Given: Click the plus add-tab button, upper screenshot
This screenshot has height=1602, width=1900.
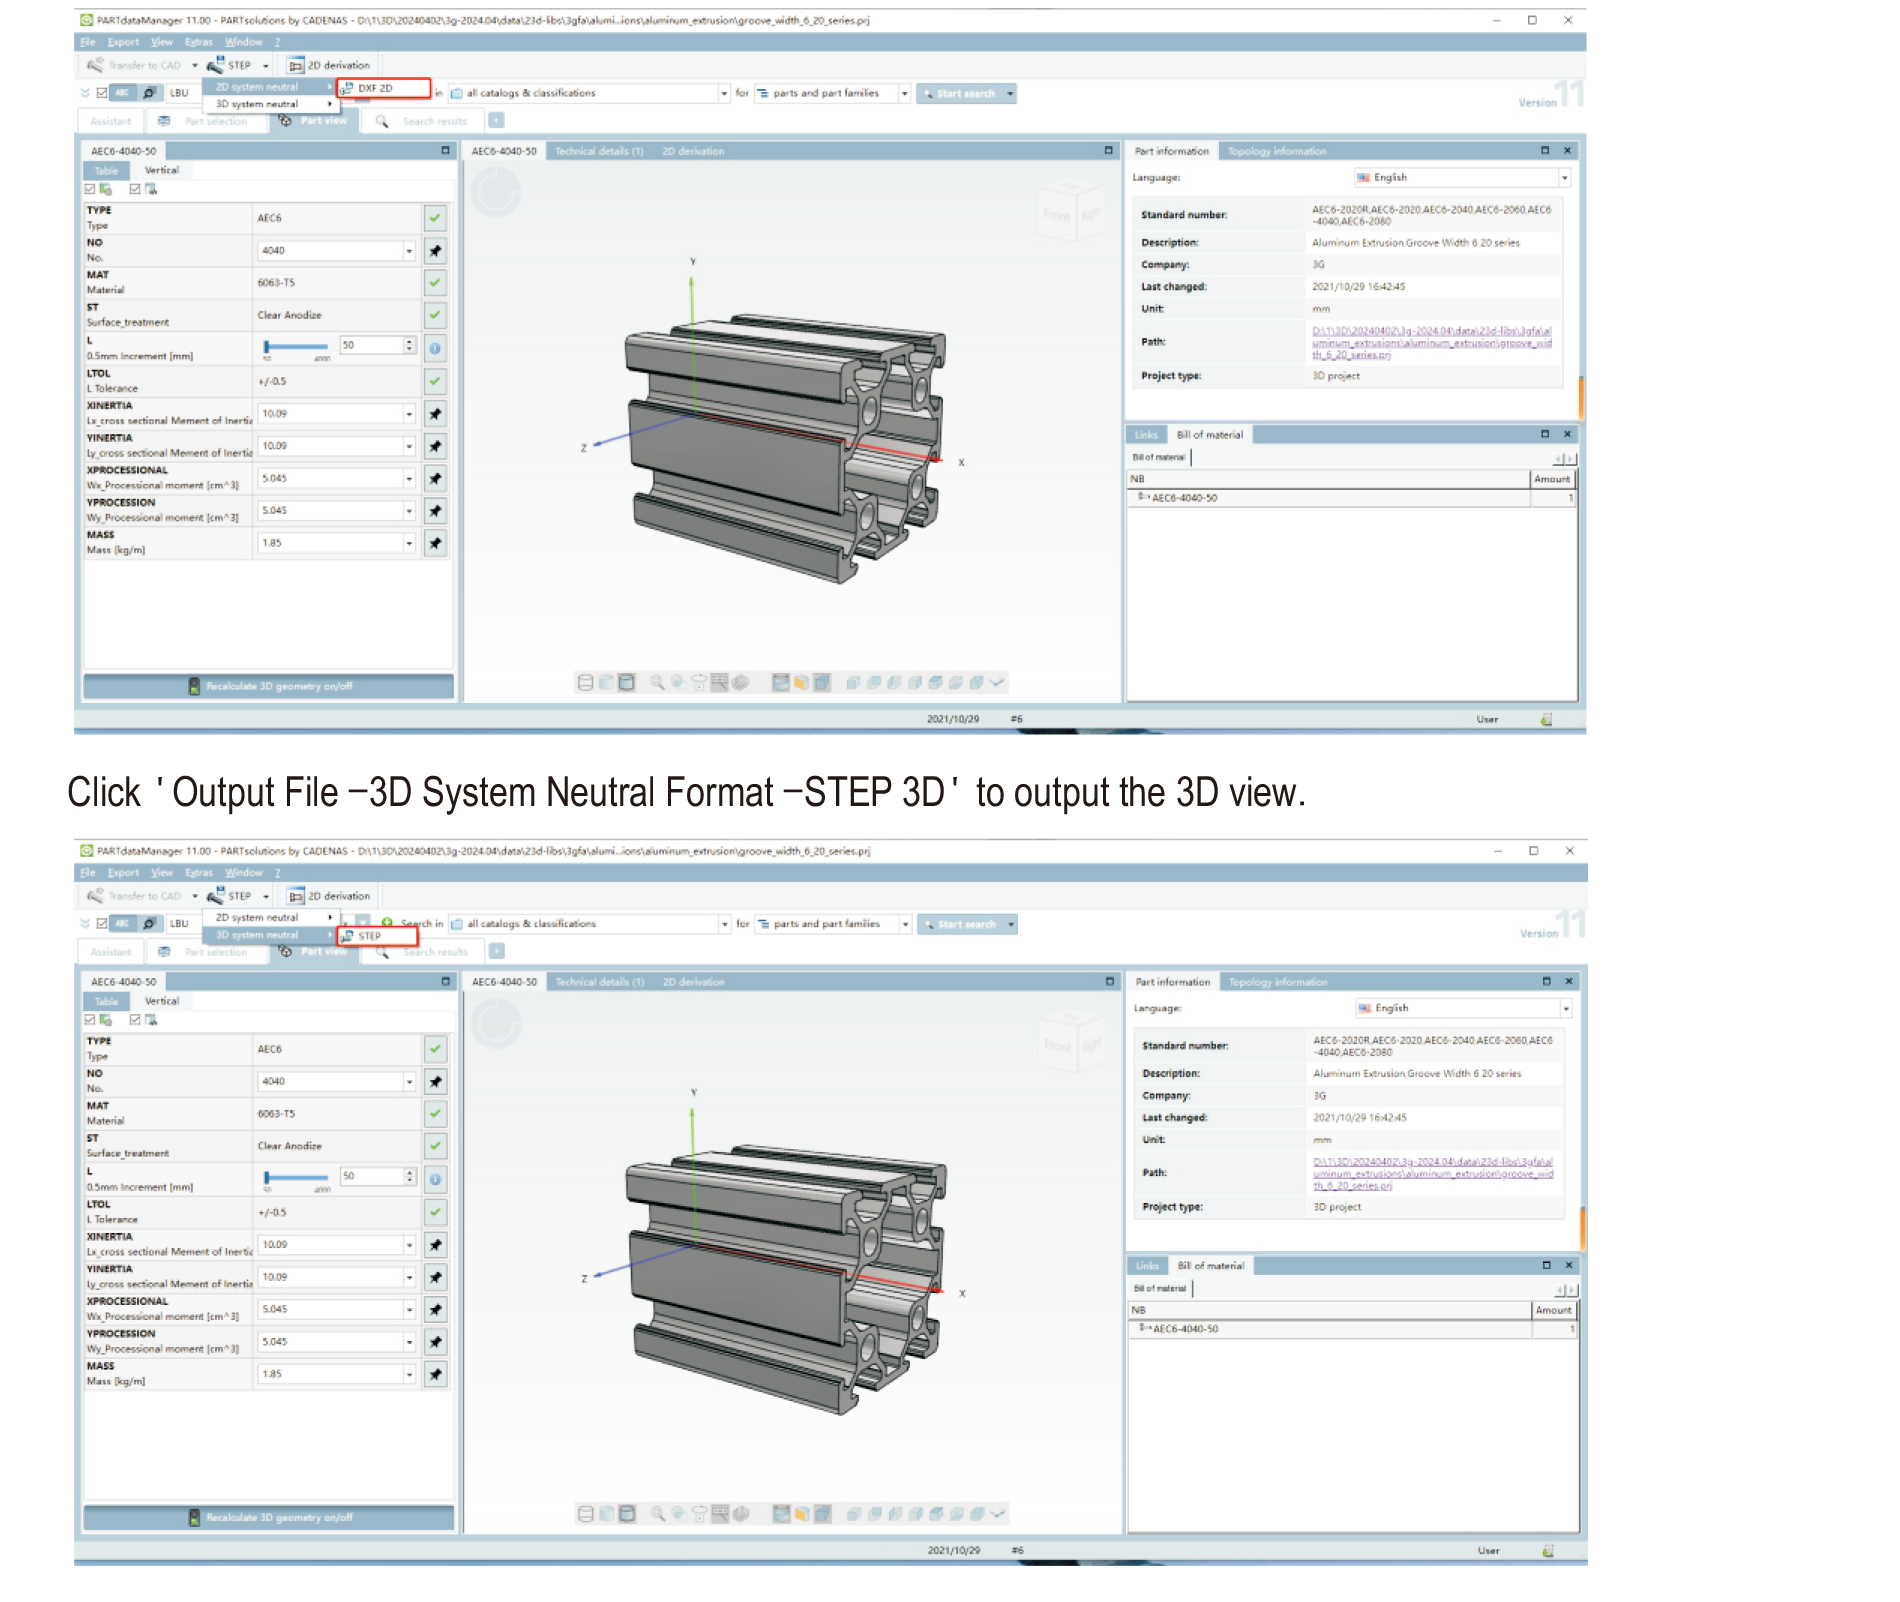Looking at the screenshot, I should (x=496, y=120).
